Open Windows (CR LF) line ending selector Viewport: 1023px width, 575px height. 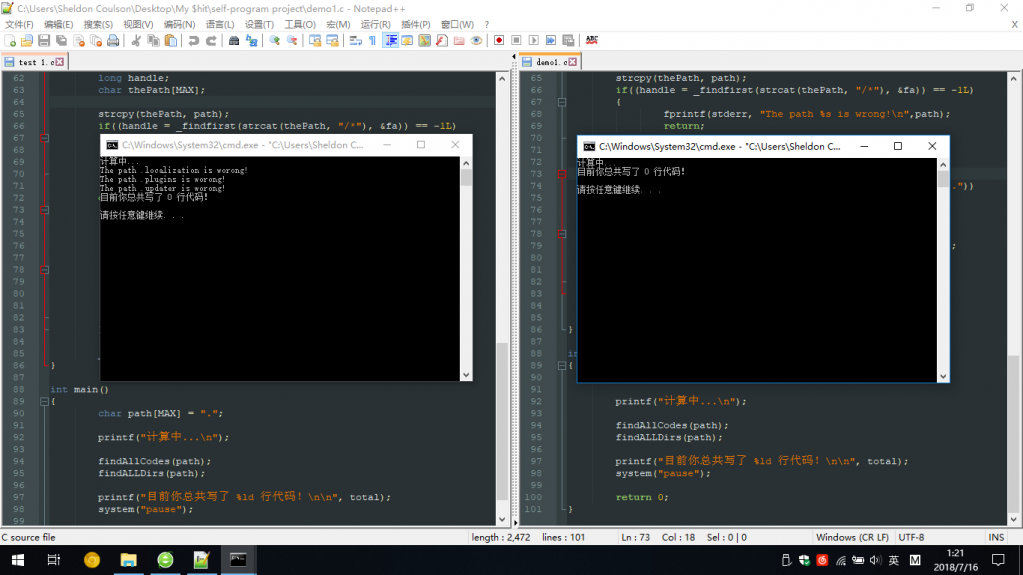pyautogui.click(x=852, y=537)
